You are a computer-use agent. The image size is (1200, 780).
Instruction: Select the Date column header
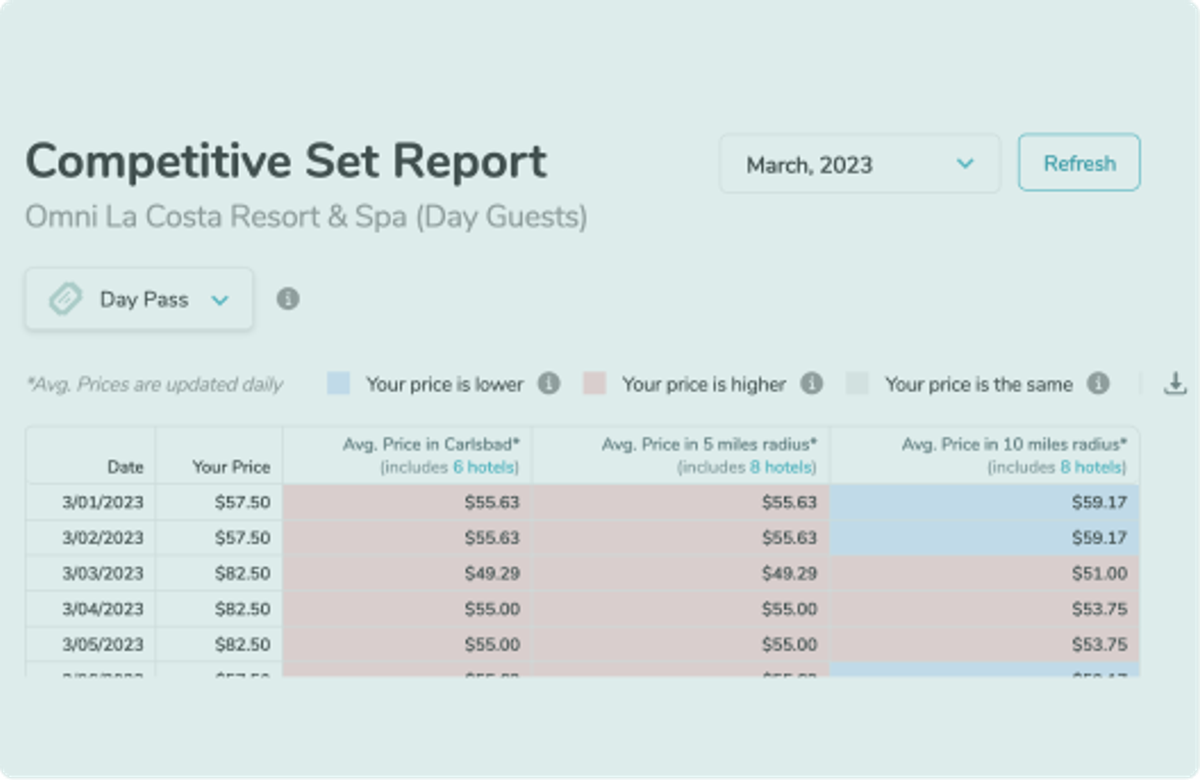[x=126, y=466]
